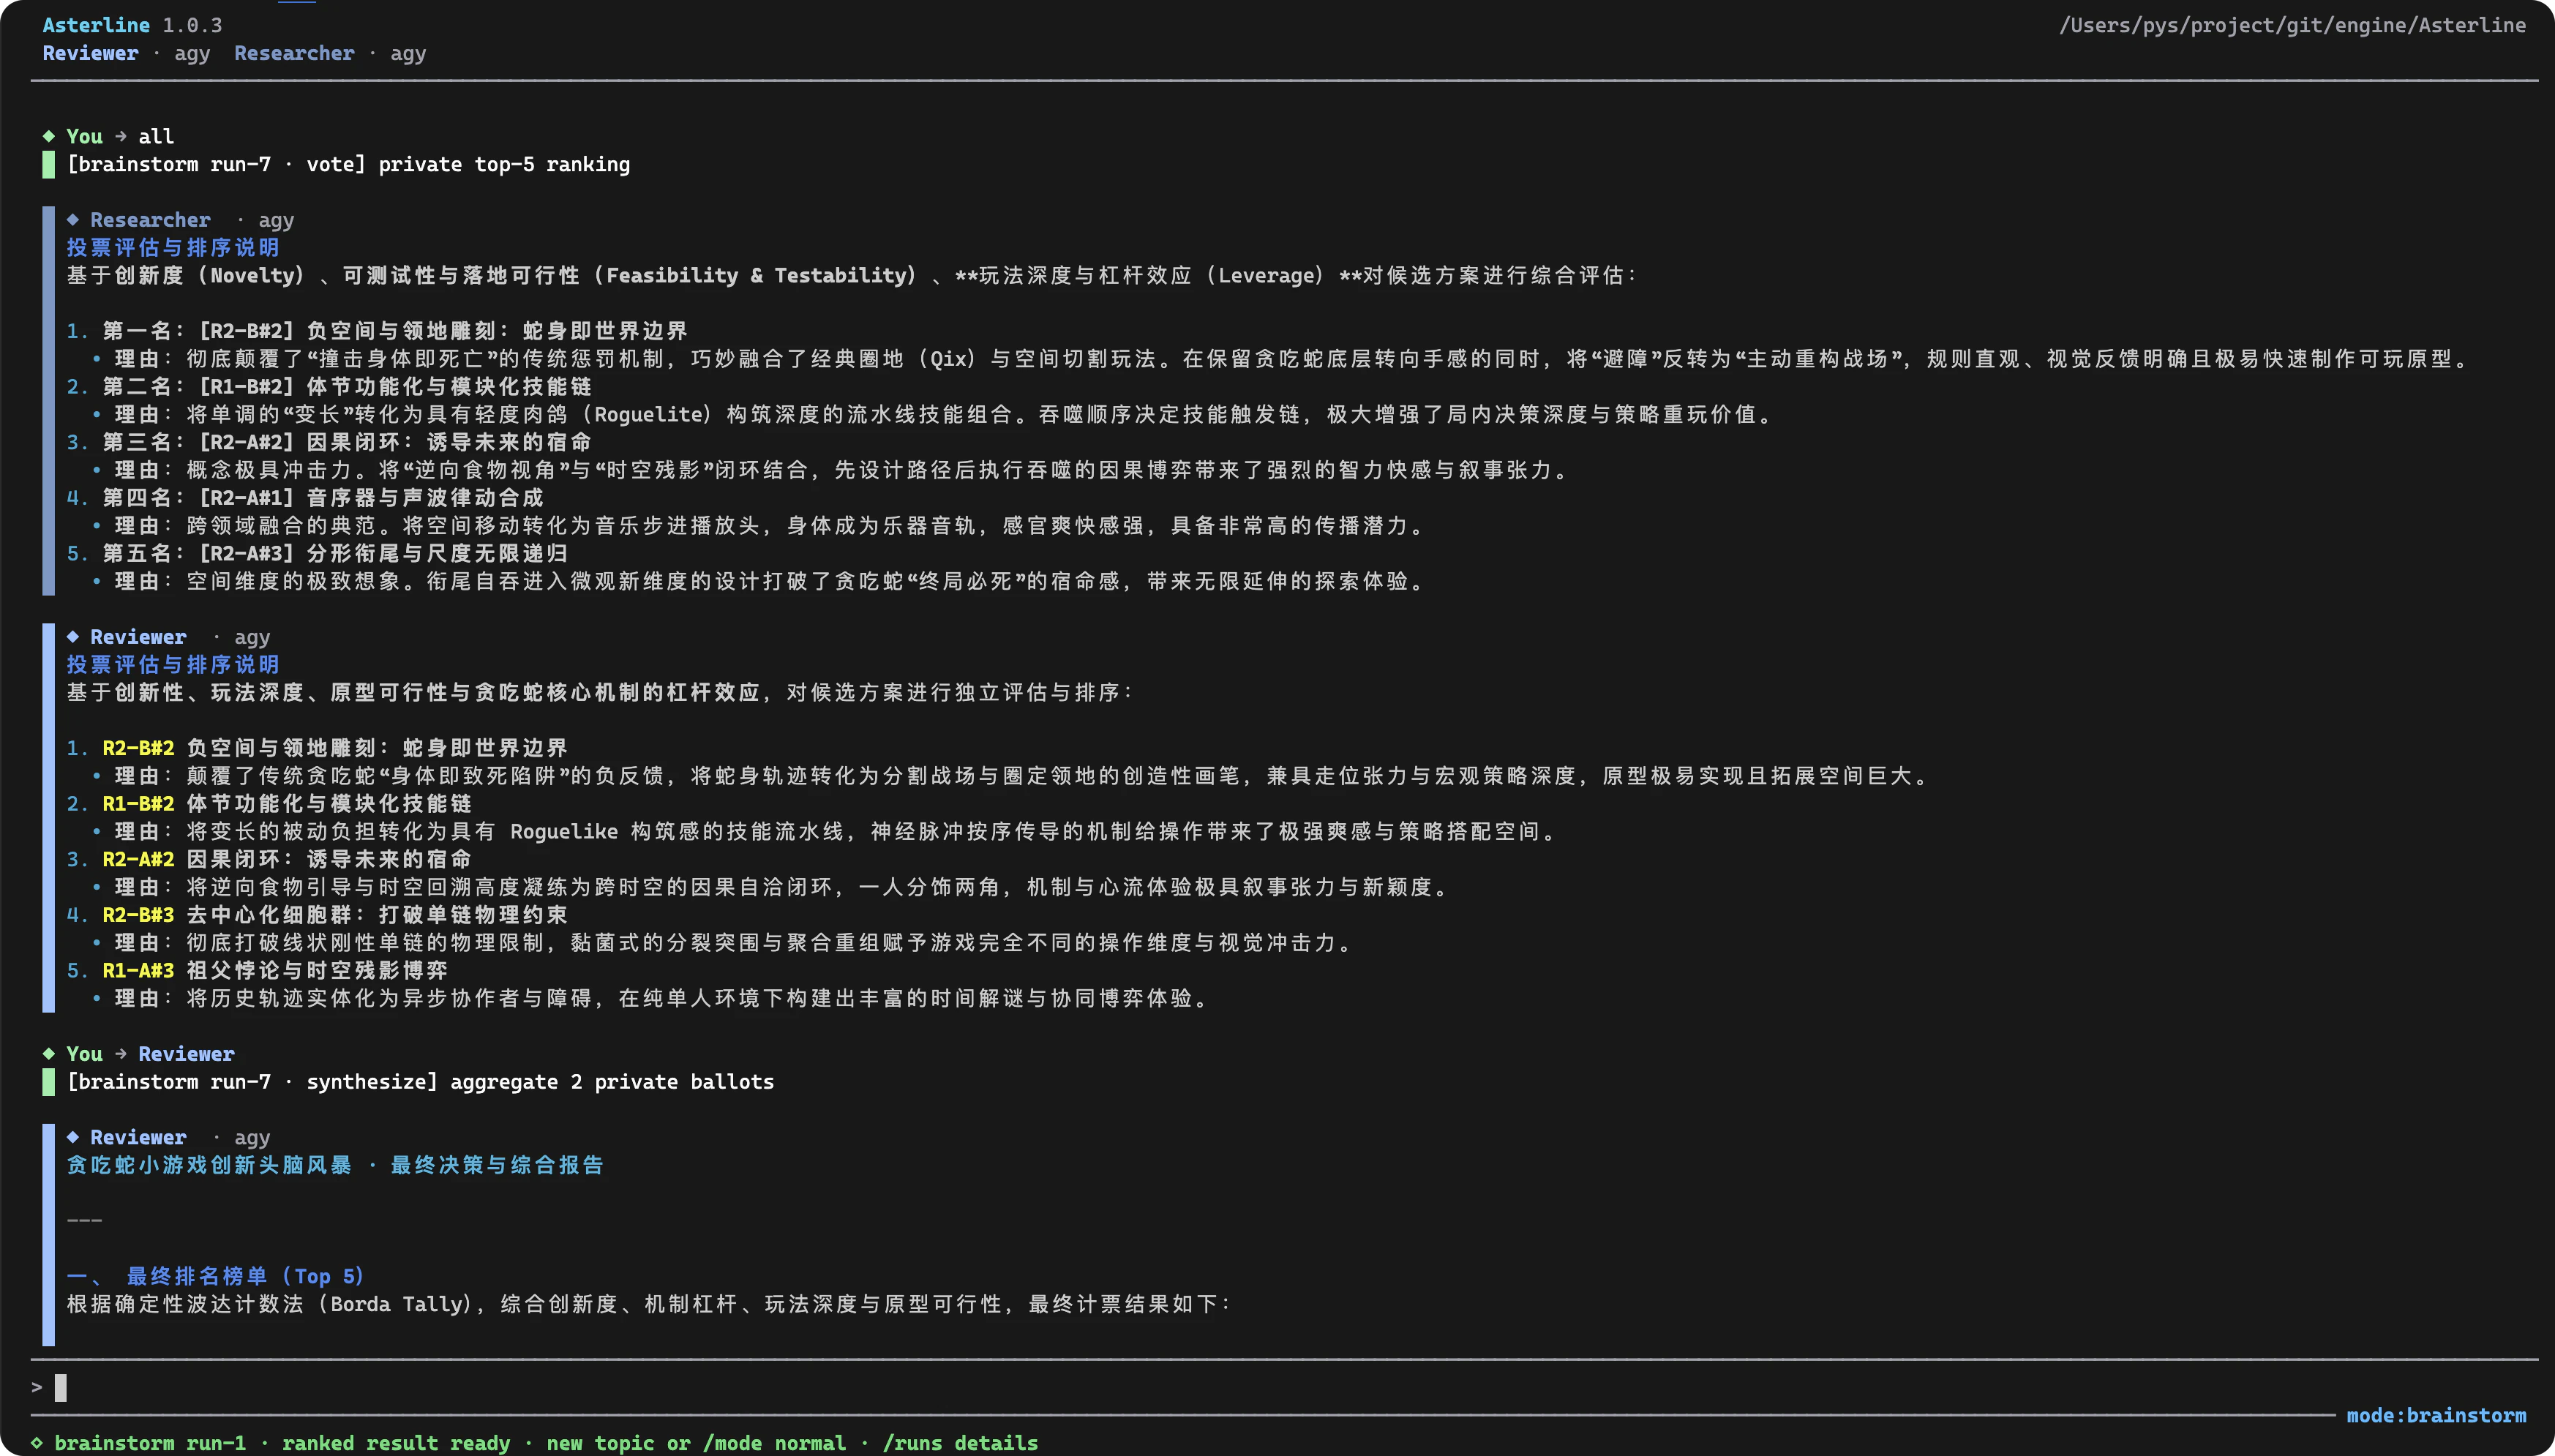The image size is (2555, 1456).
Task: Click Reviewer's intro line beginning "基于创新性、玩法深度"
Action: (x=600, y=692)
